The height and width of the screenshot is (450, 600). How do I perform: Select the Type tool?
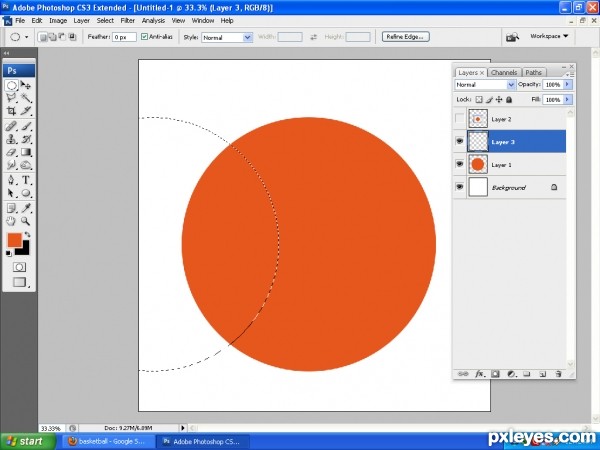pos(26,180)
